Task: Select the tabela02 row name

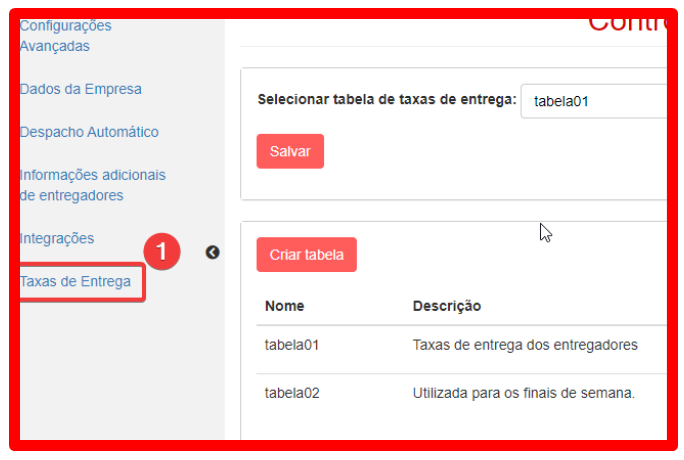Action: [292, 393]
